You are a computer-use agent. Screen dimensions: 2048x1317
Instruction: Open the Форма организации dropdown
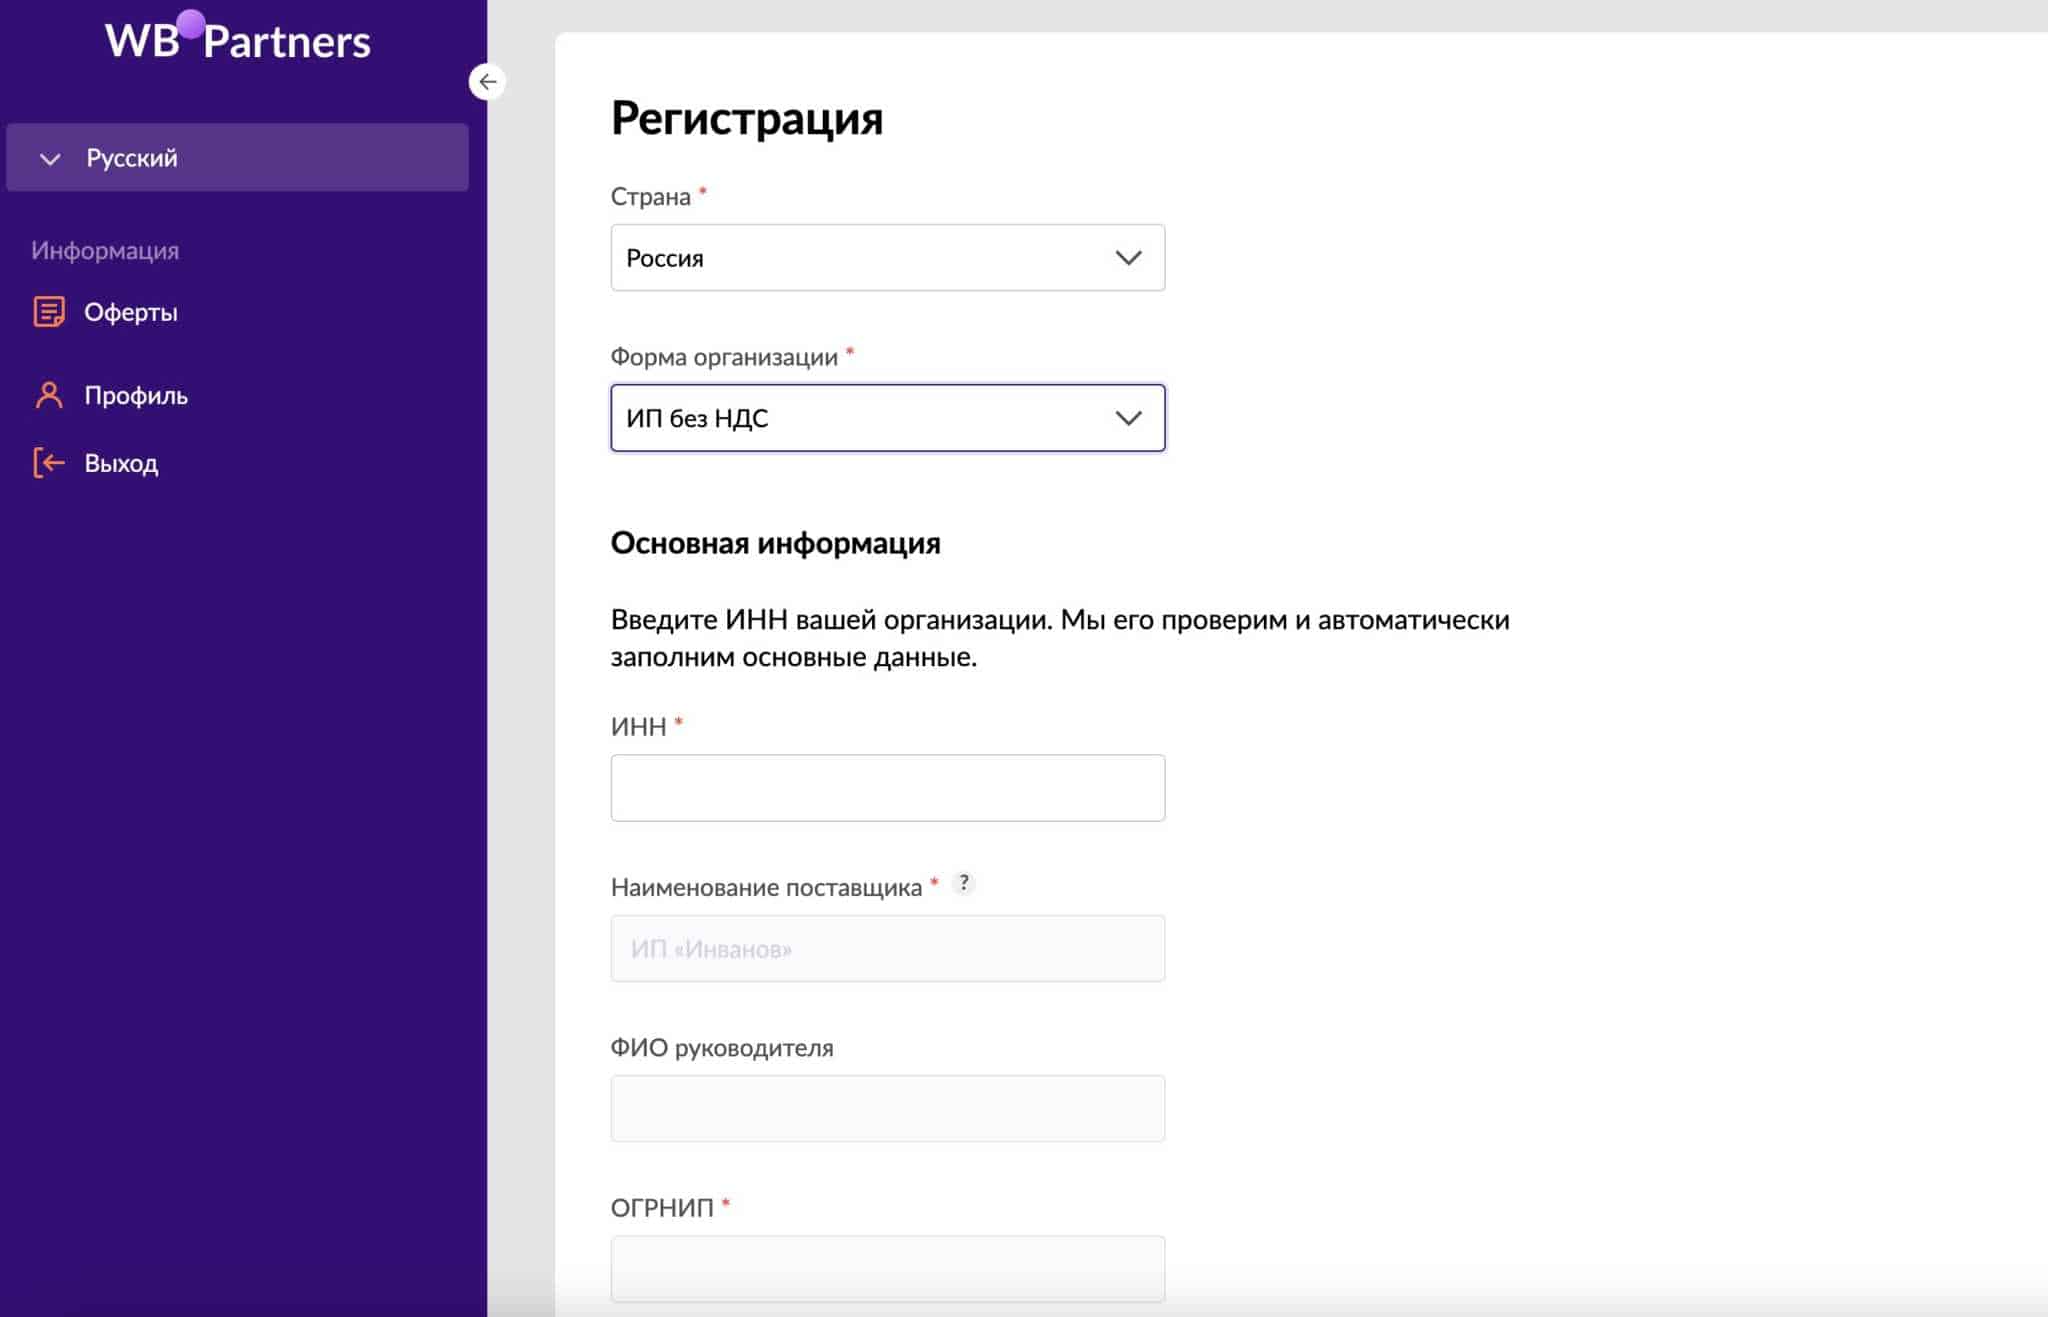(x=888, y=418)
